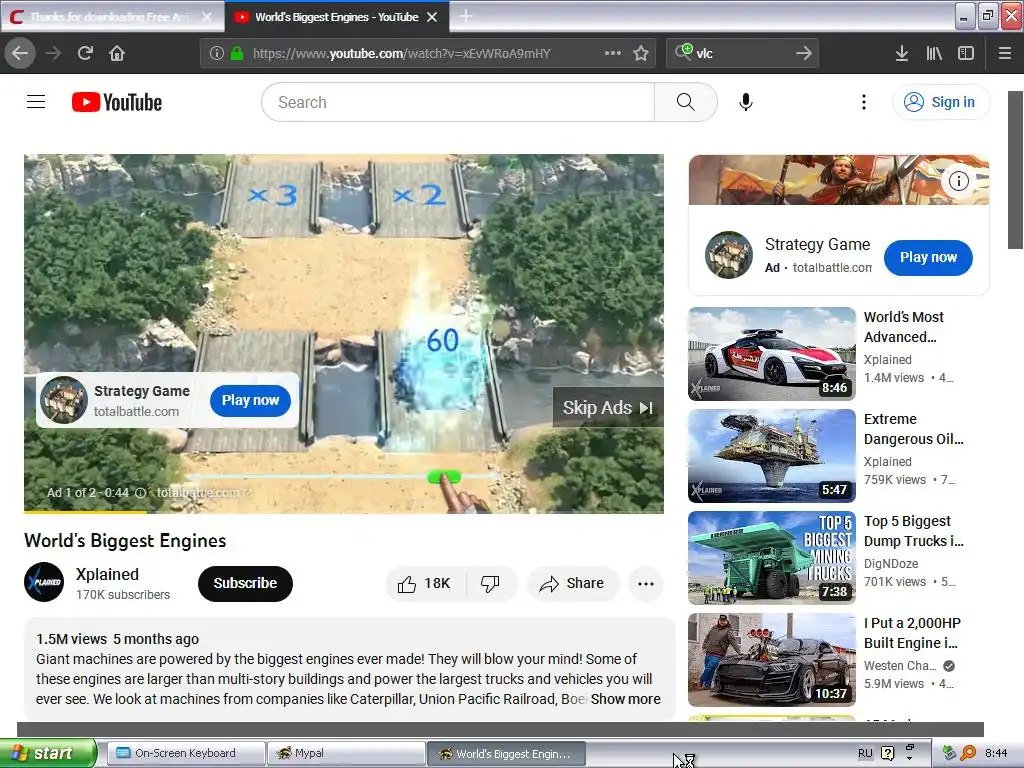
Task: Click the Share button
Action: pos(572,583)
